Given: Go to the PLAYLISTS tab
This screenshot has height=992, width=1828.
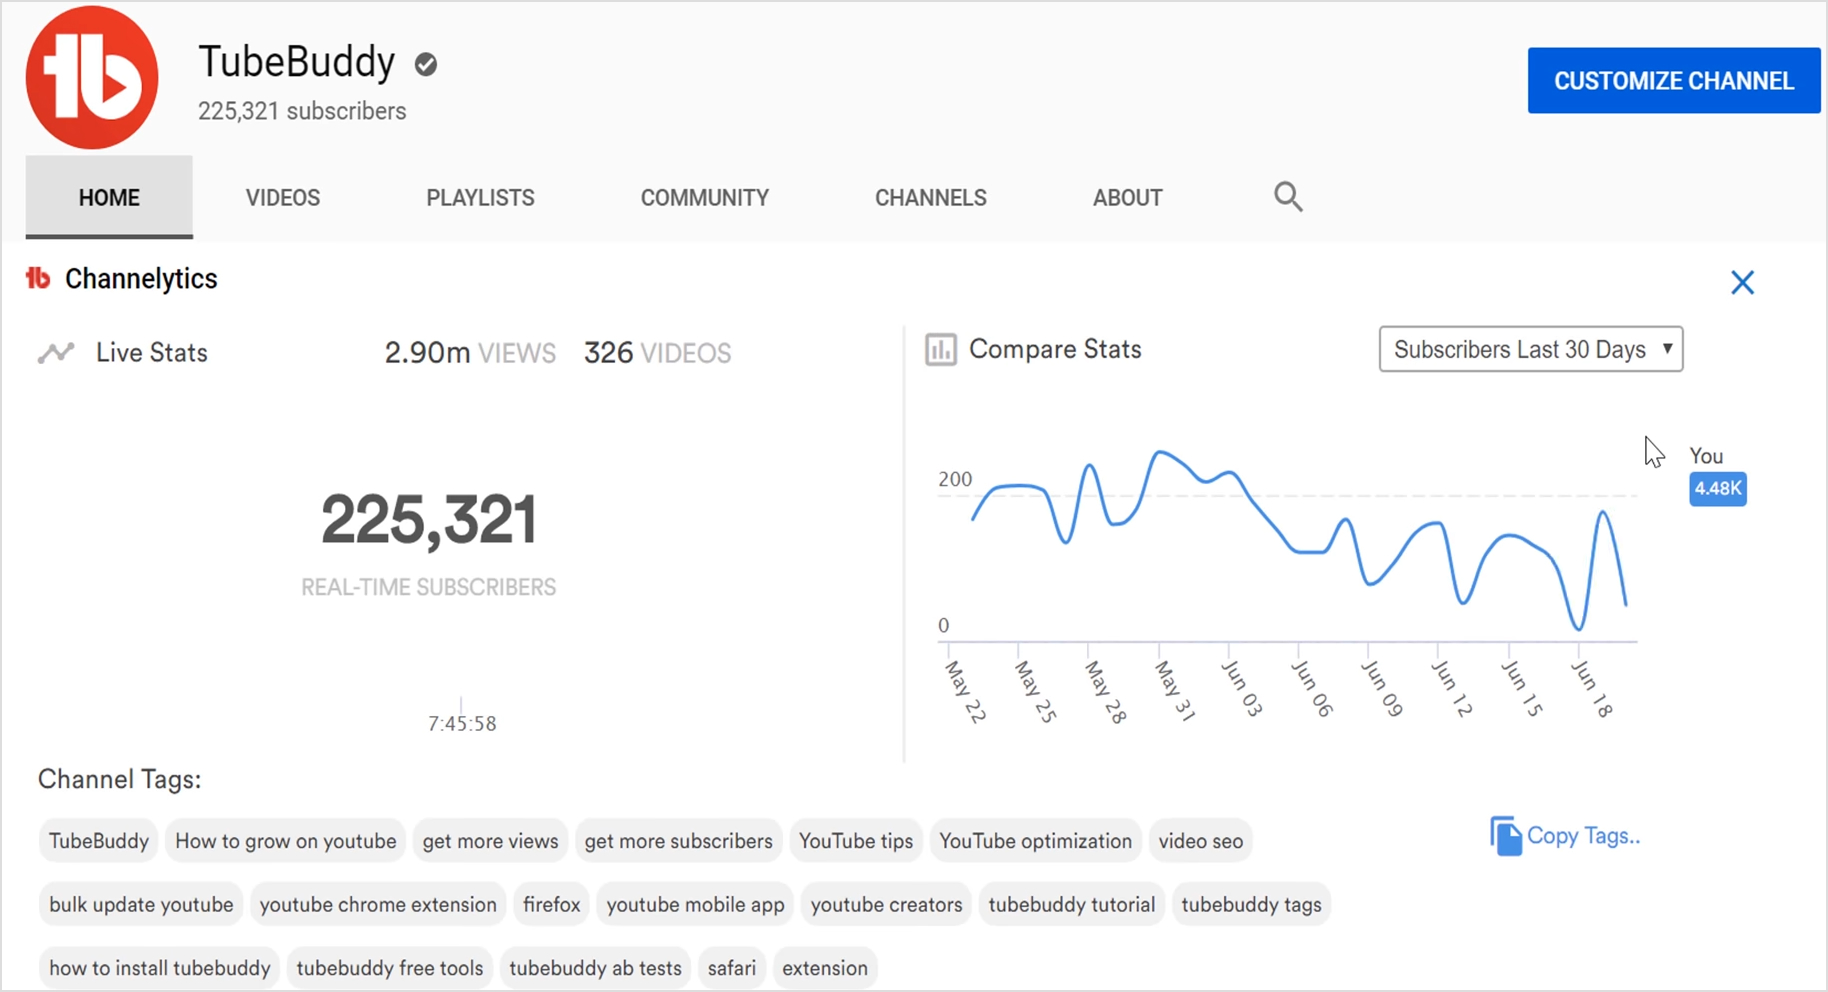Looking at the screenshot, I should [x=480, y=198].
